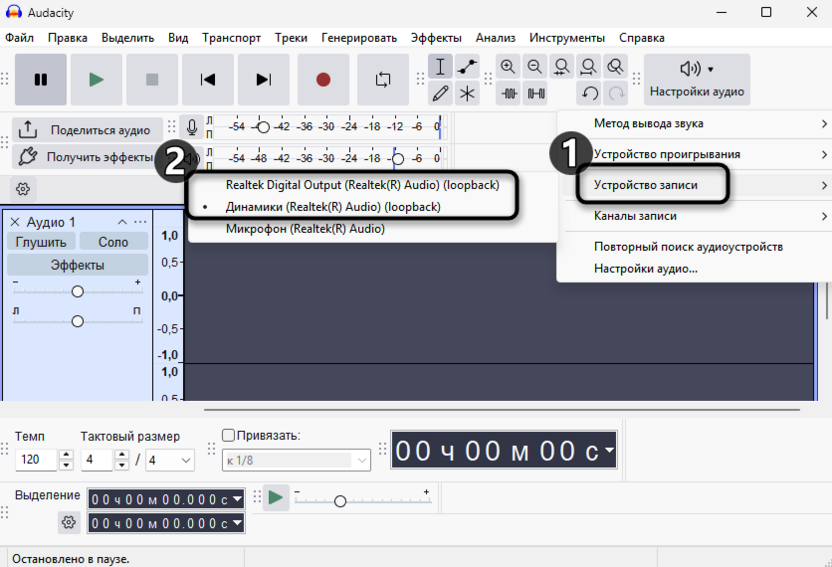Expand Метод вывода звука submenu
Image resolution: width=832 pixels, height=567 pixels.
pyautogui.click(x=694, y=124)
